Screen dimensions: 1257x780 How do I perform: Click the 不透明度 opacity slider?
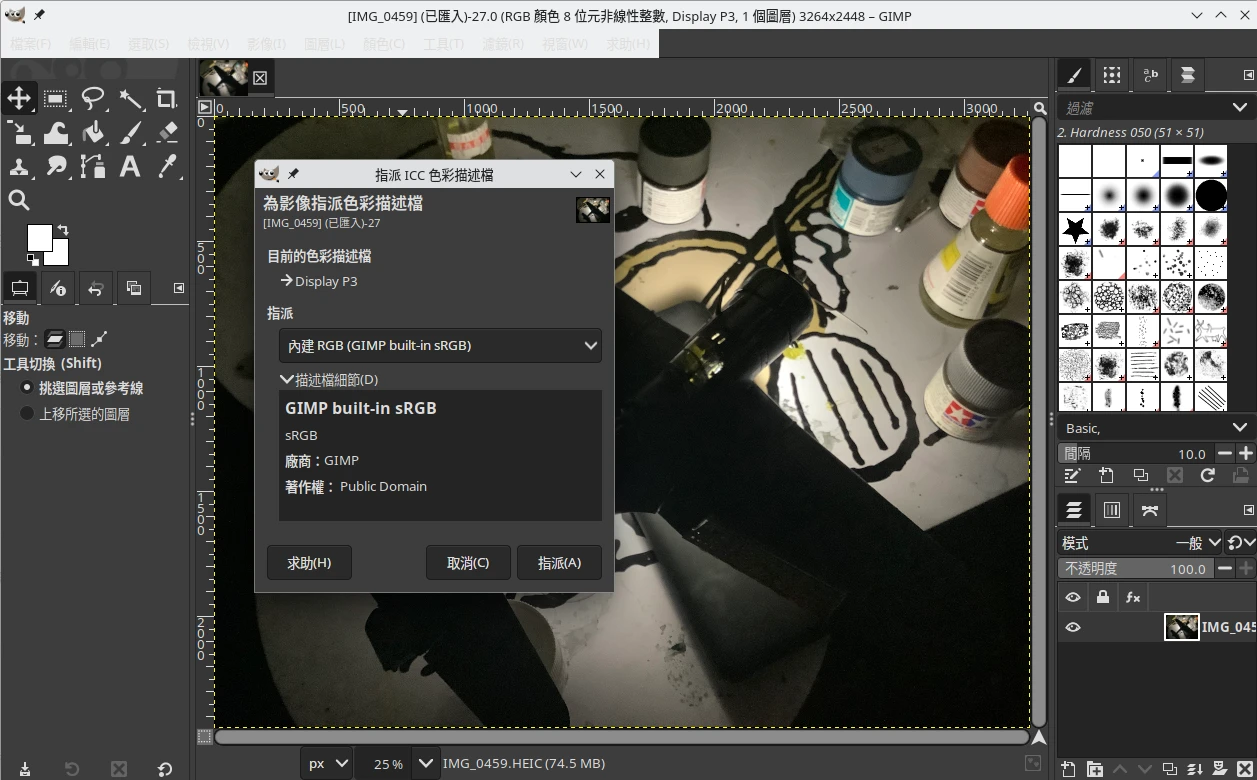tap(1134, 569)
